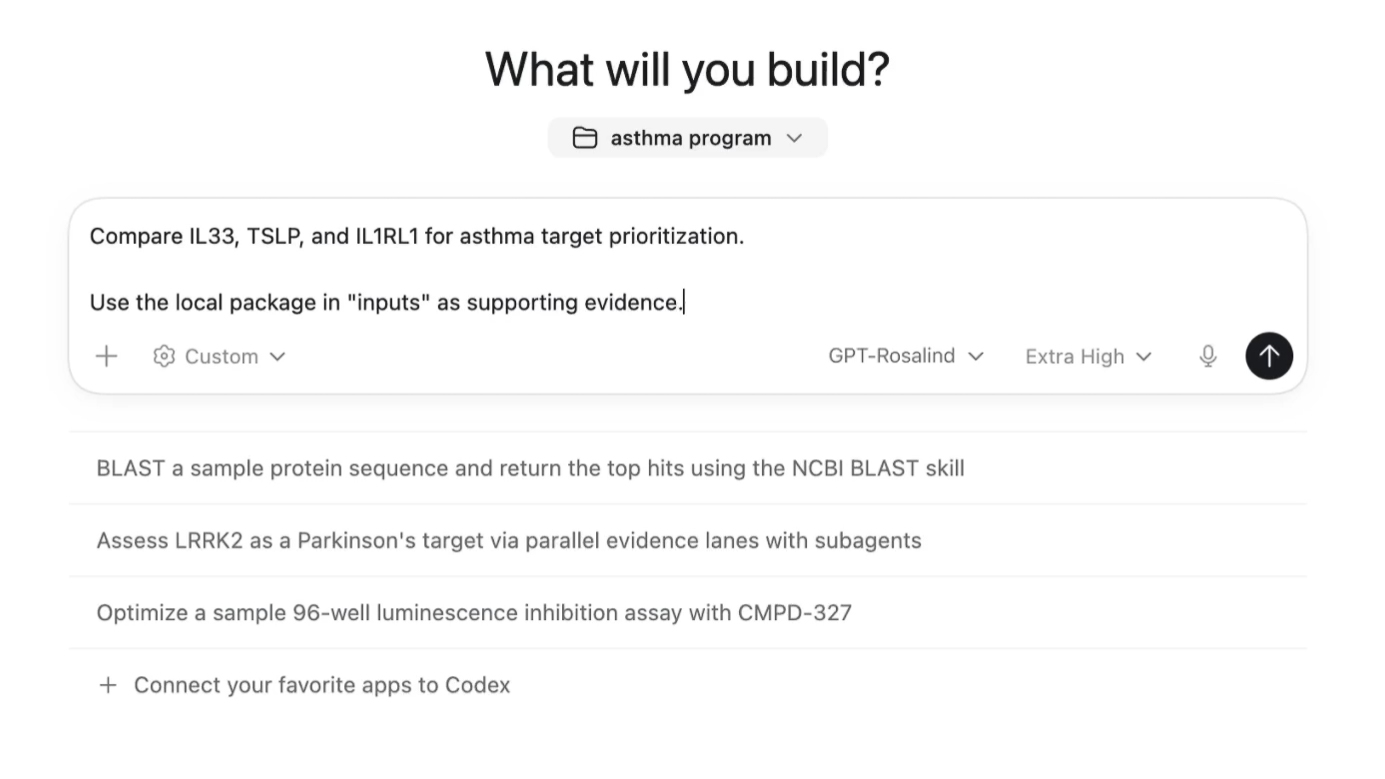
Task: Open the GPT-Rosalind model selector
Action: pos(891,356)
